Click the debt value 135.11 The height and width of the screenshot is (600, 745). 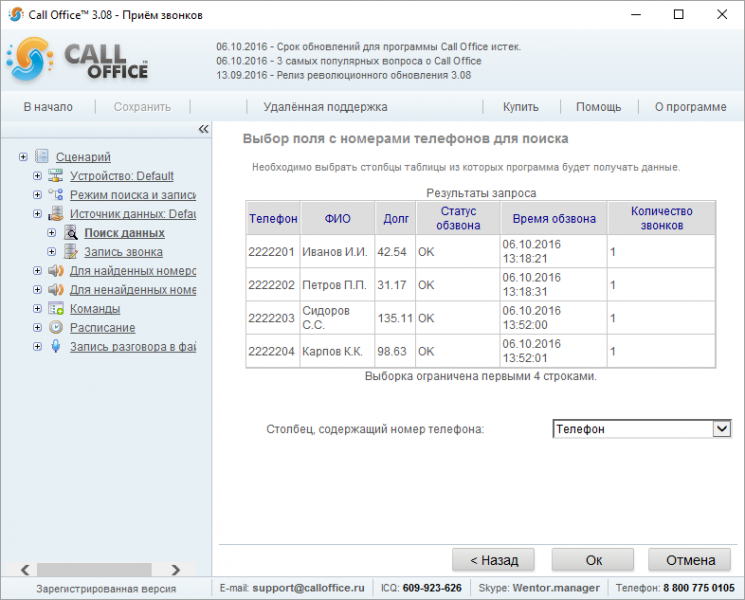click(395, 318)
